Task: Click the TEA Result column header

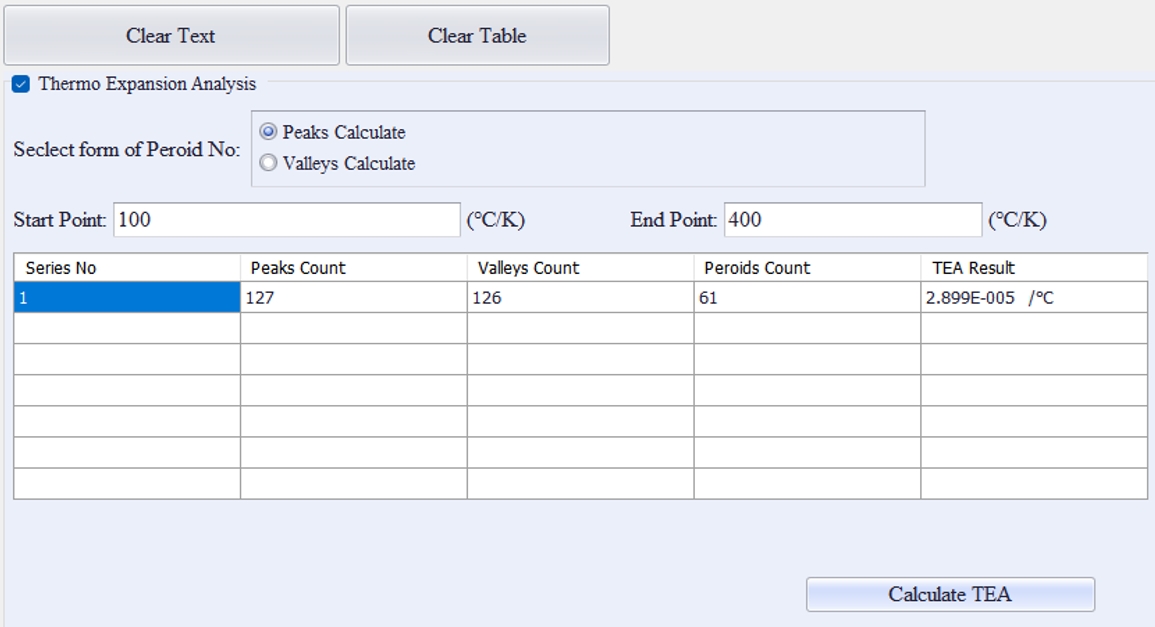Action: tap(1033, 268)
